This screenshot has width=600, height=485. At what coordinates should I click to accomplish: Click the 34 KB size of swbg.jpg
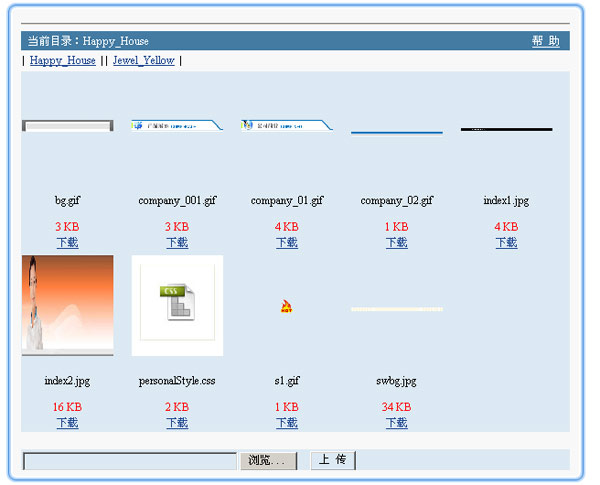coord(396,407)
